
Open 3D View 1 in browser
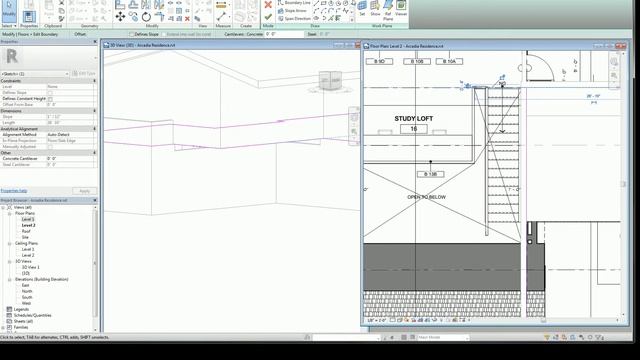click(x=31, y=267)
